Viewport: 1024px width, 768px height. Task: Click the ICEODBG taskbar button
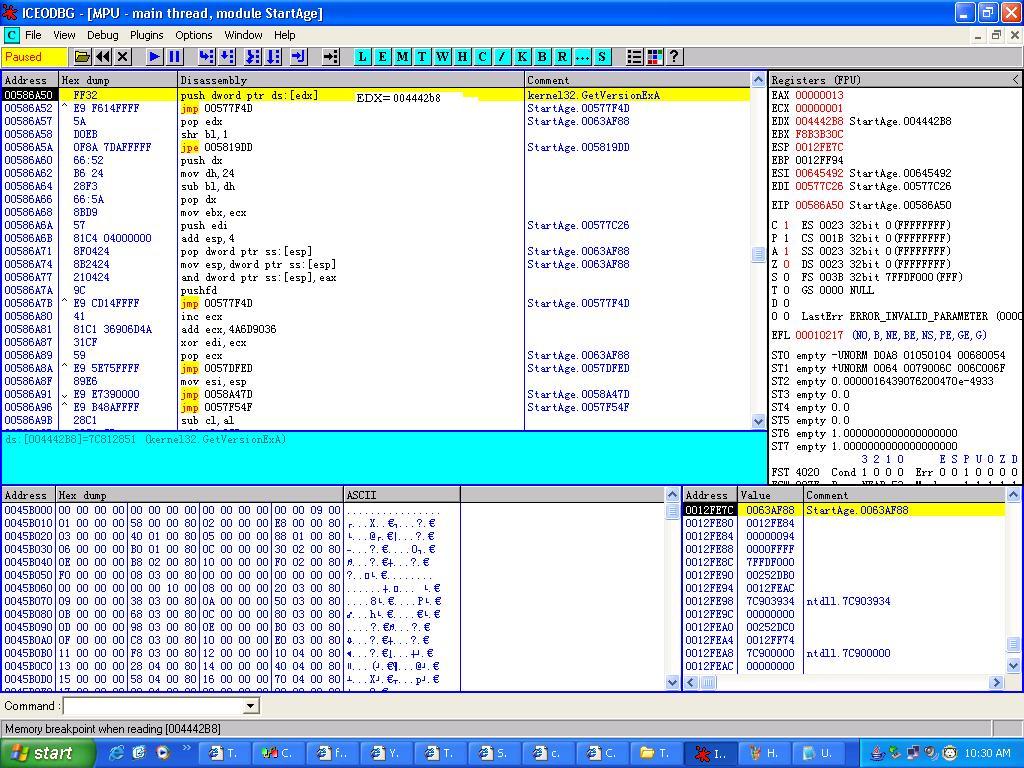click(x=711, y=753)
